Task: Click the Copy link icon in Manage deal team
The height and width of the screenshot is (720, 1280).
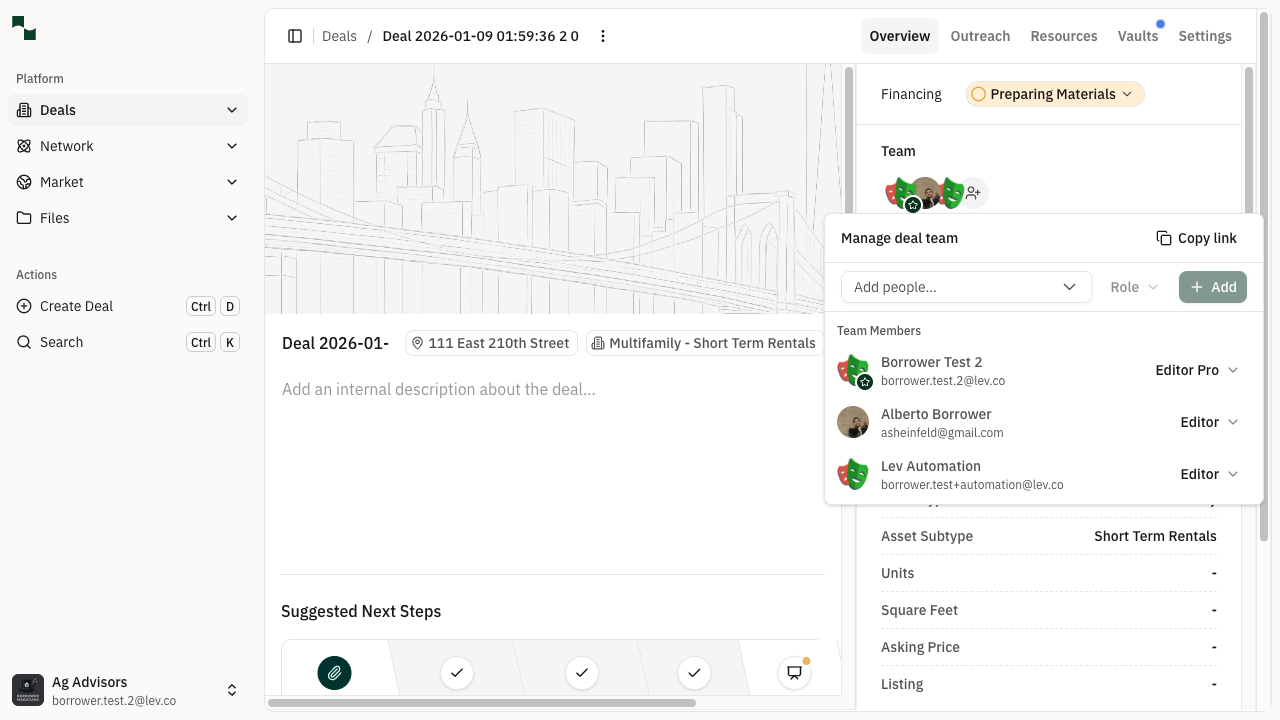Action: (1163, 238)
